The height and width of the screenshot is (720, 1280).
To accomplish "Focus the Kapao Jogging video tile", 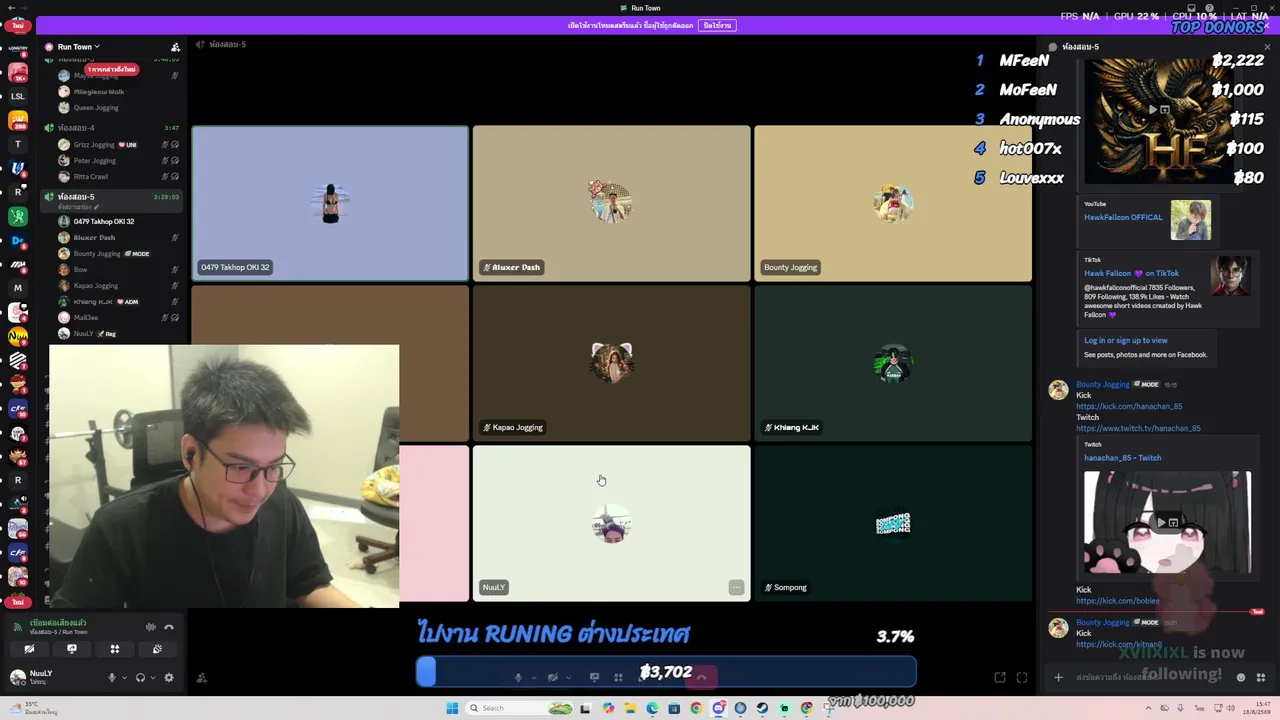I will click(x=611, y=363).
